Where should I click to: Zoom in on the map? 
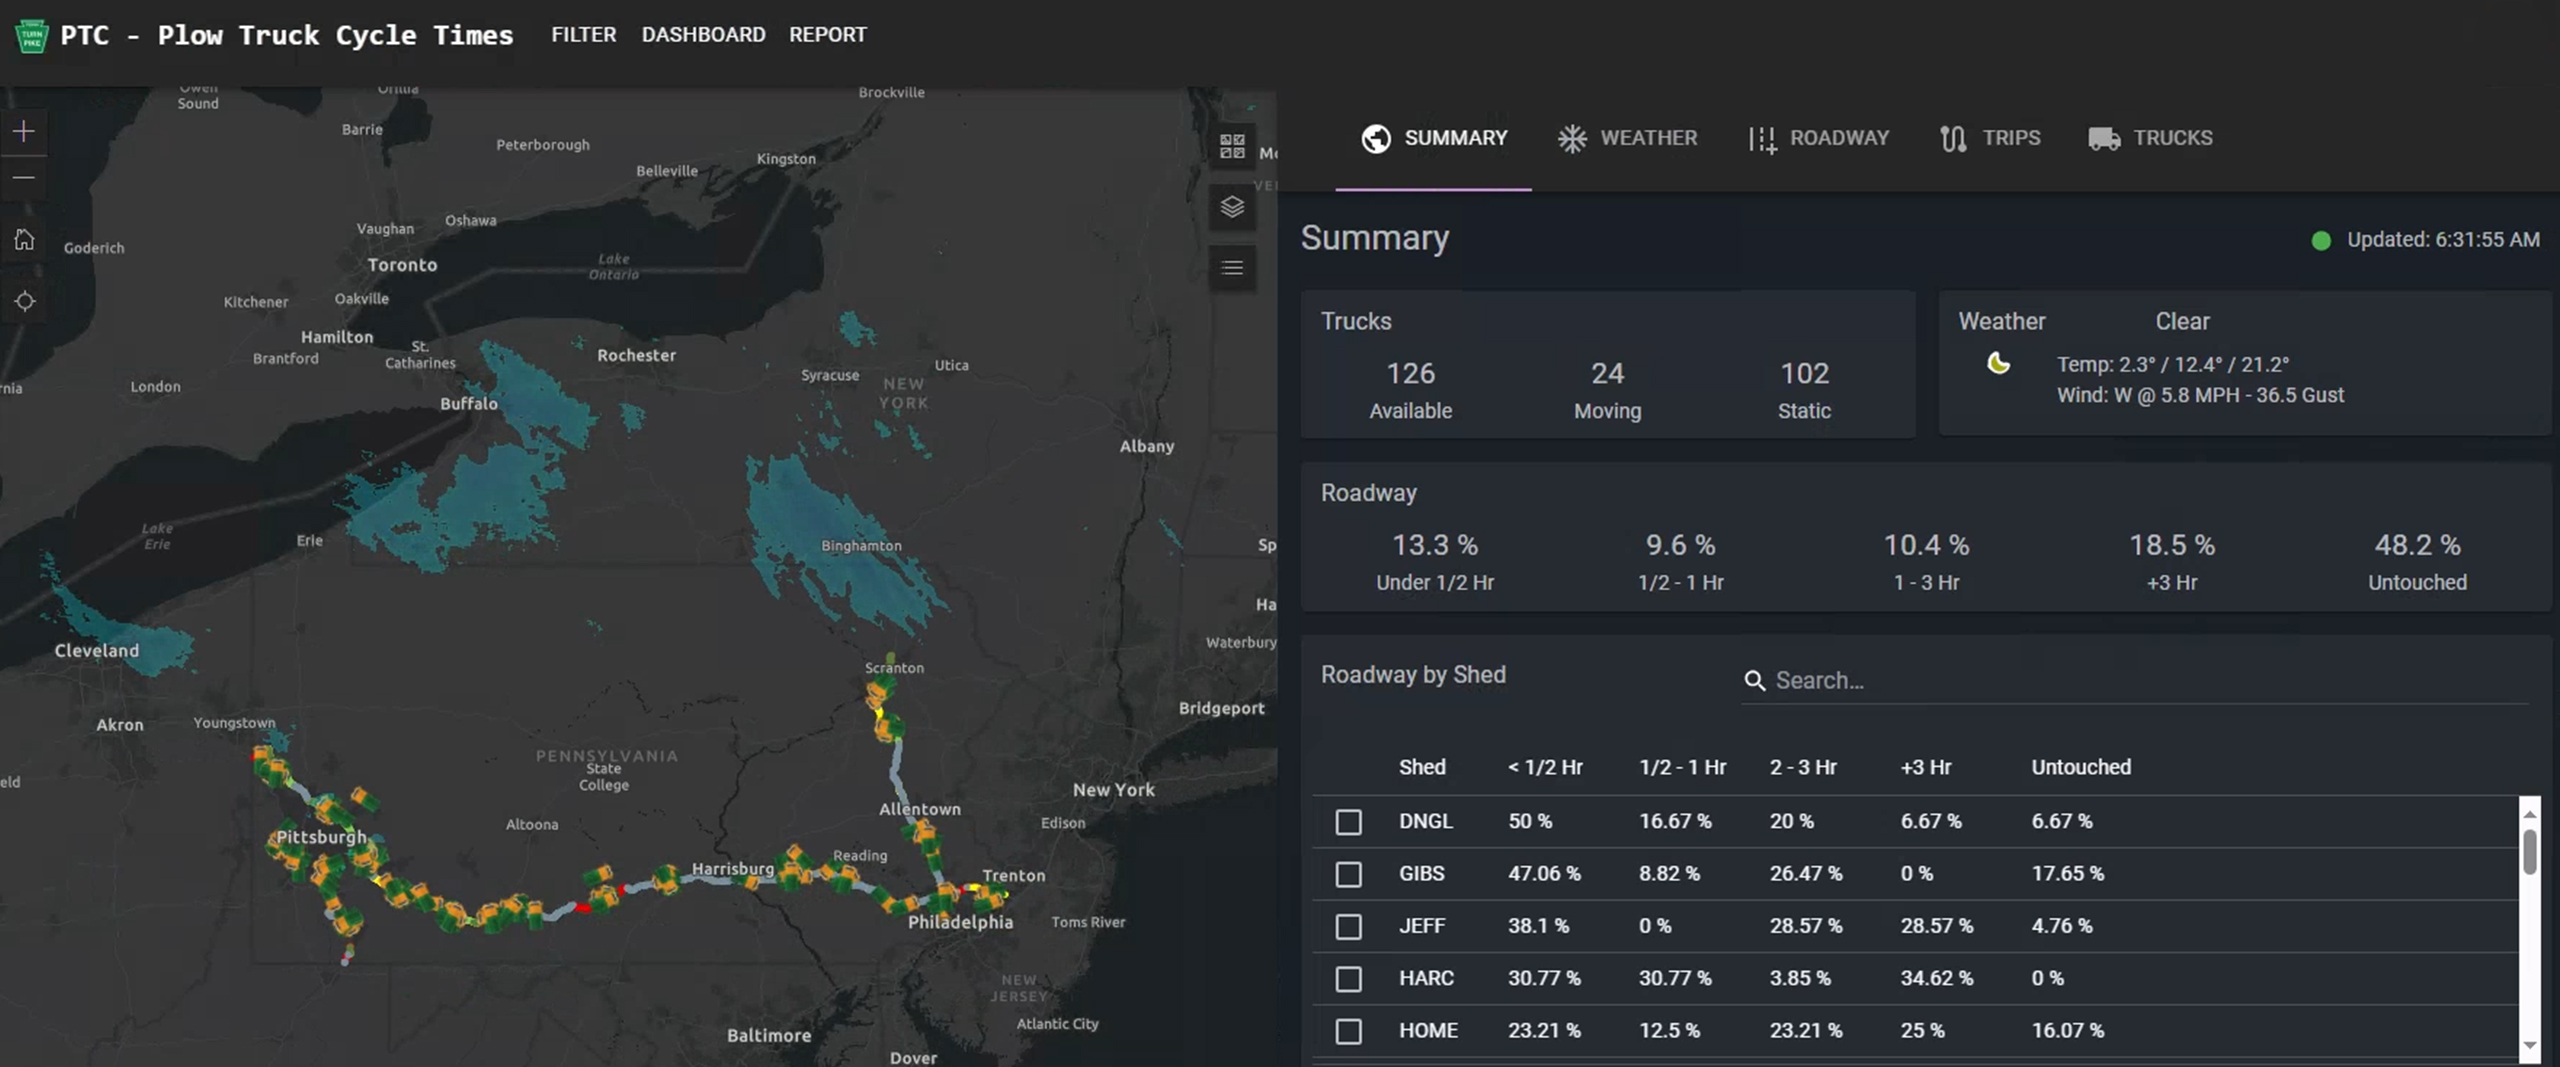click(24, 130)
